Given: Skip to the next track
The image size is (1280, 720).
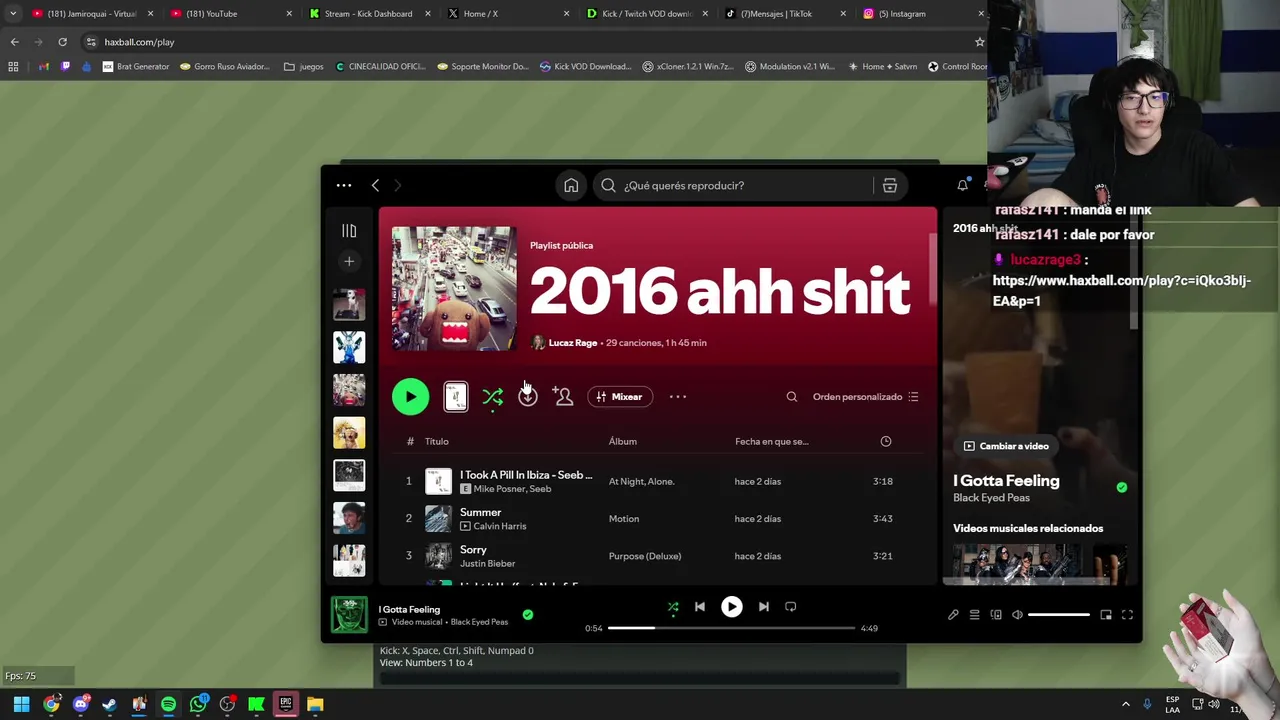Looking at the screenshot, I should (x=763, y=607).
